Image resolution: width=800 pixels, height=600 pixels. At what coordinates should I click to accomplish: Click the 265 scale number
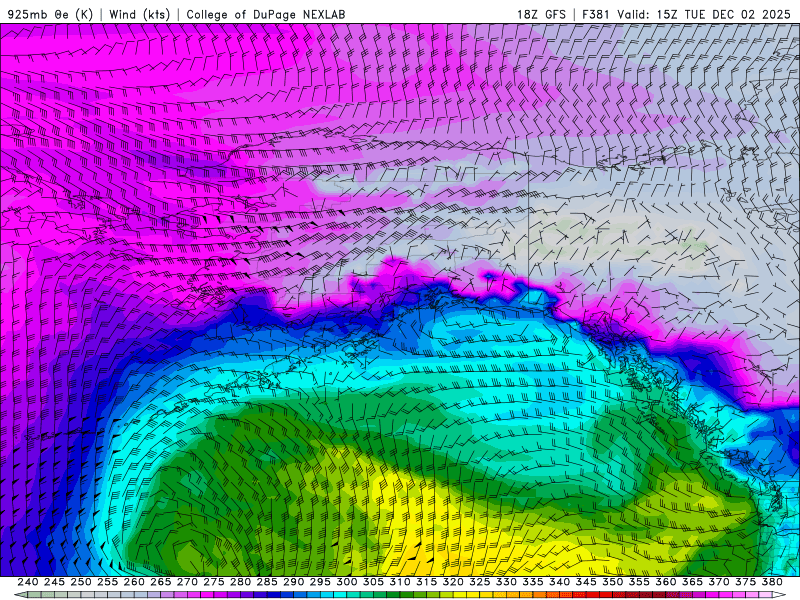click(x=160, y=582)
